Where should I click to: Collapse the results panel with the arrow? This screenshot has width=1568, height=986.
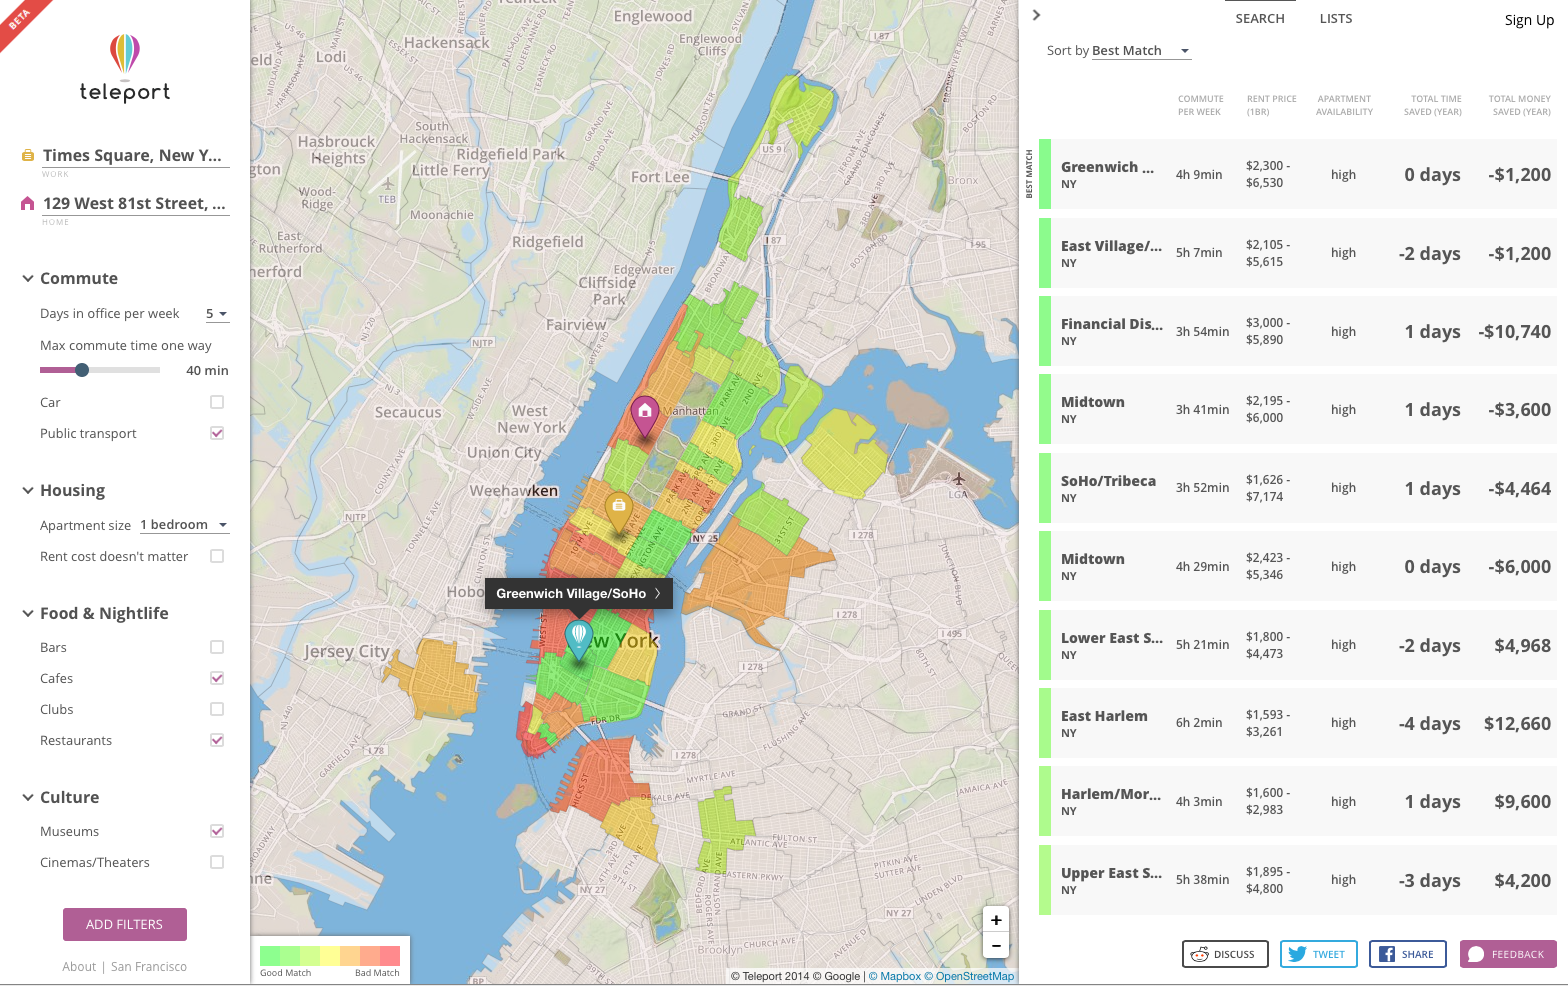(1036, 15)
